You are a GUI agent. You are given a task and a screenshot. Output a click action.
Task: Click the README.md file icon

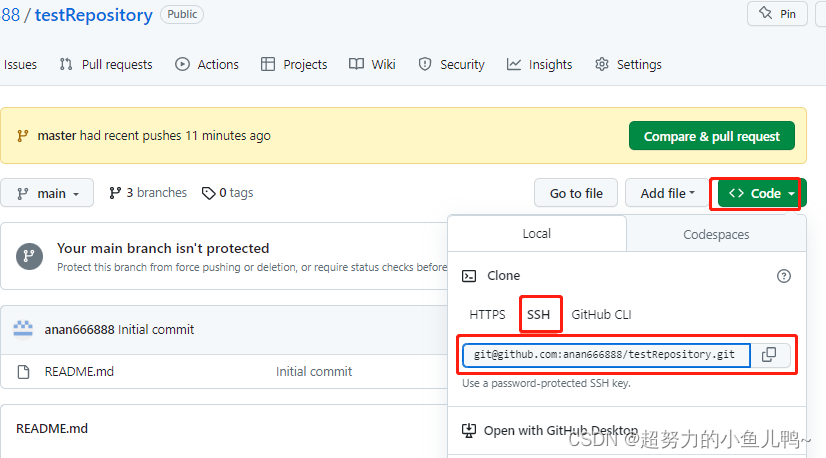pos(24,372)
